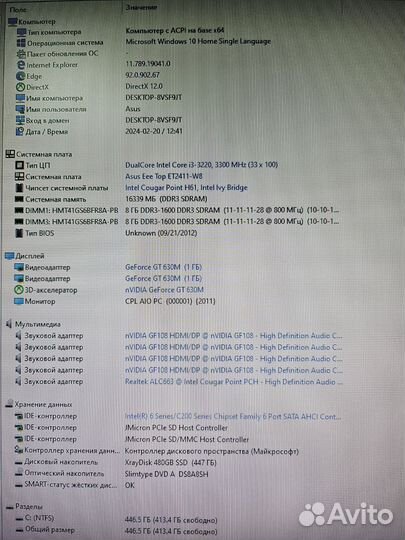Click the Хранение данных heading icon

click(9, 404)
